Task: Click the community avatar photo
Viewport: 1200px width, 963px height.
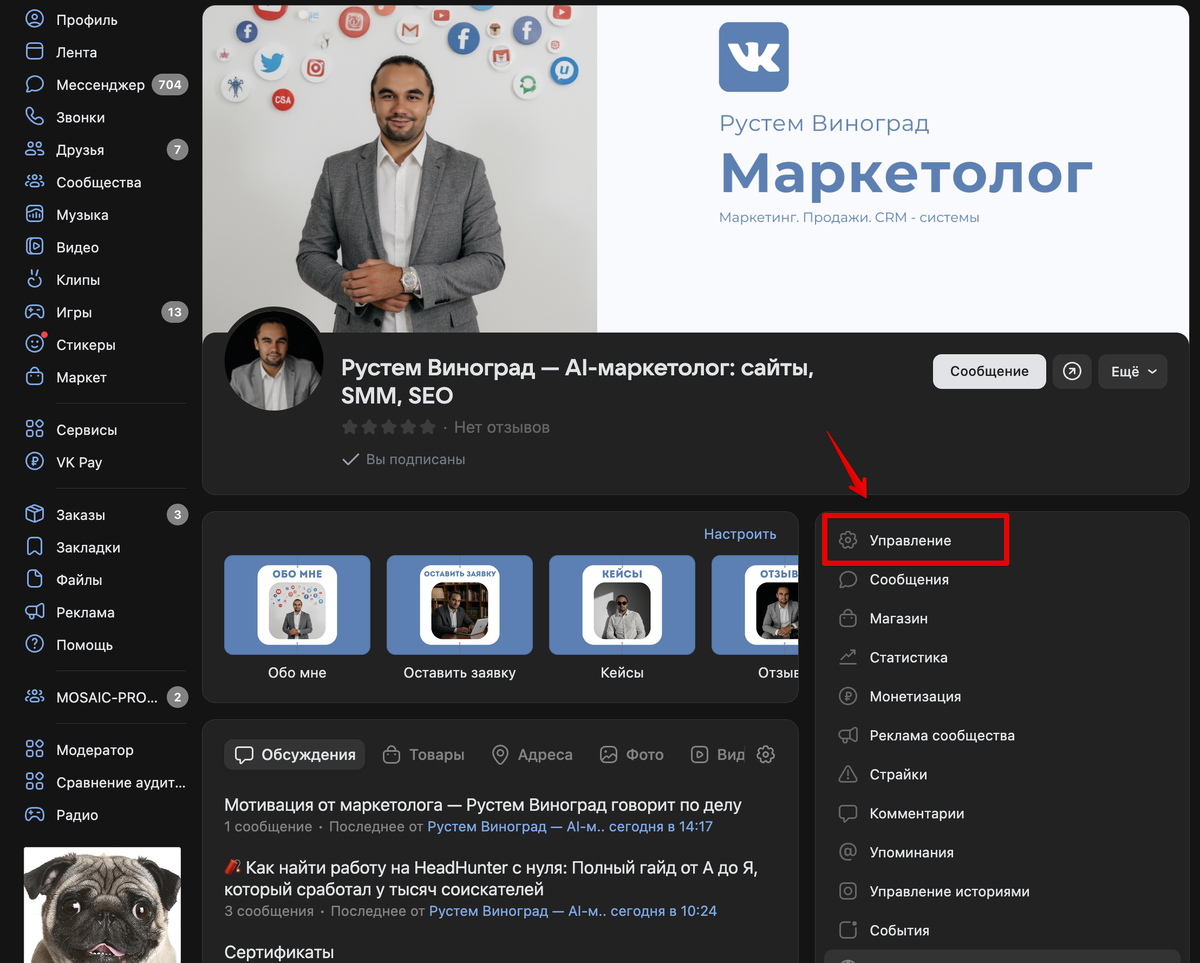Action: (x=273, y=359)
